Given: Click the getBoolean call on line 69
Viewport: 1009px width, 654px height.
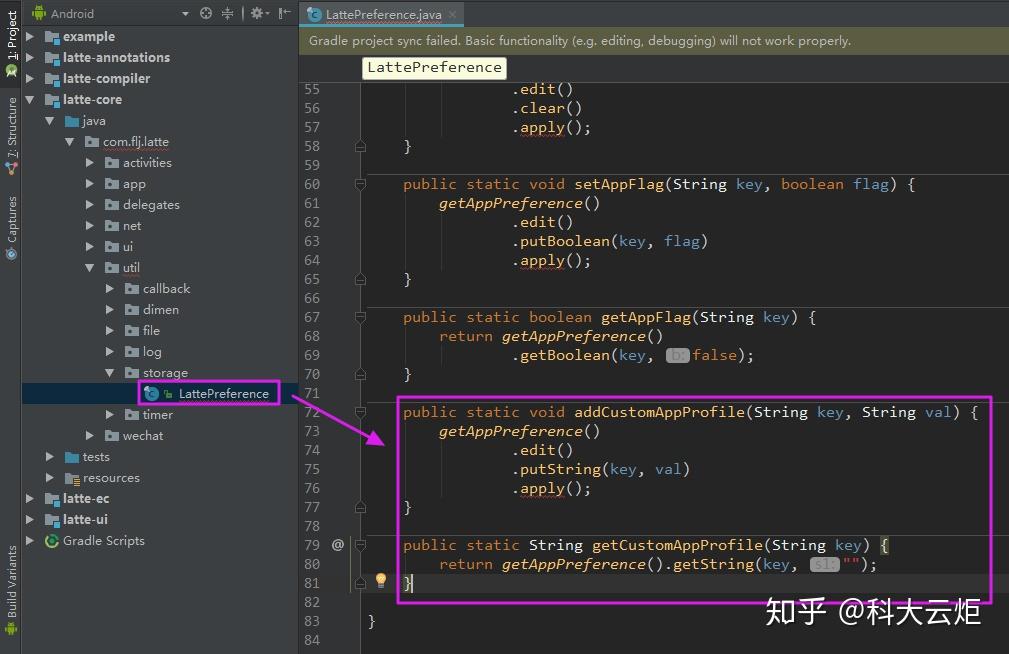Looking at the screenshot, I should click(x=564, y=355).
